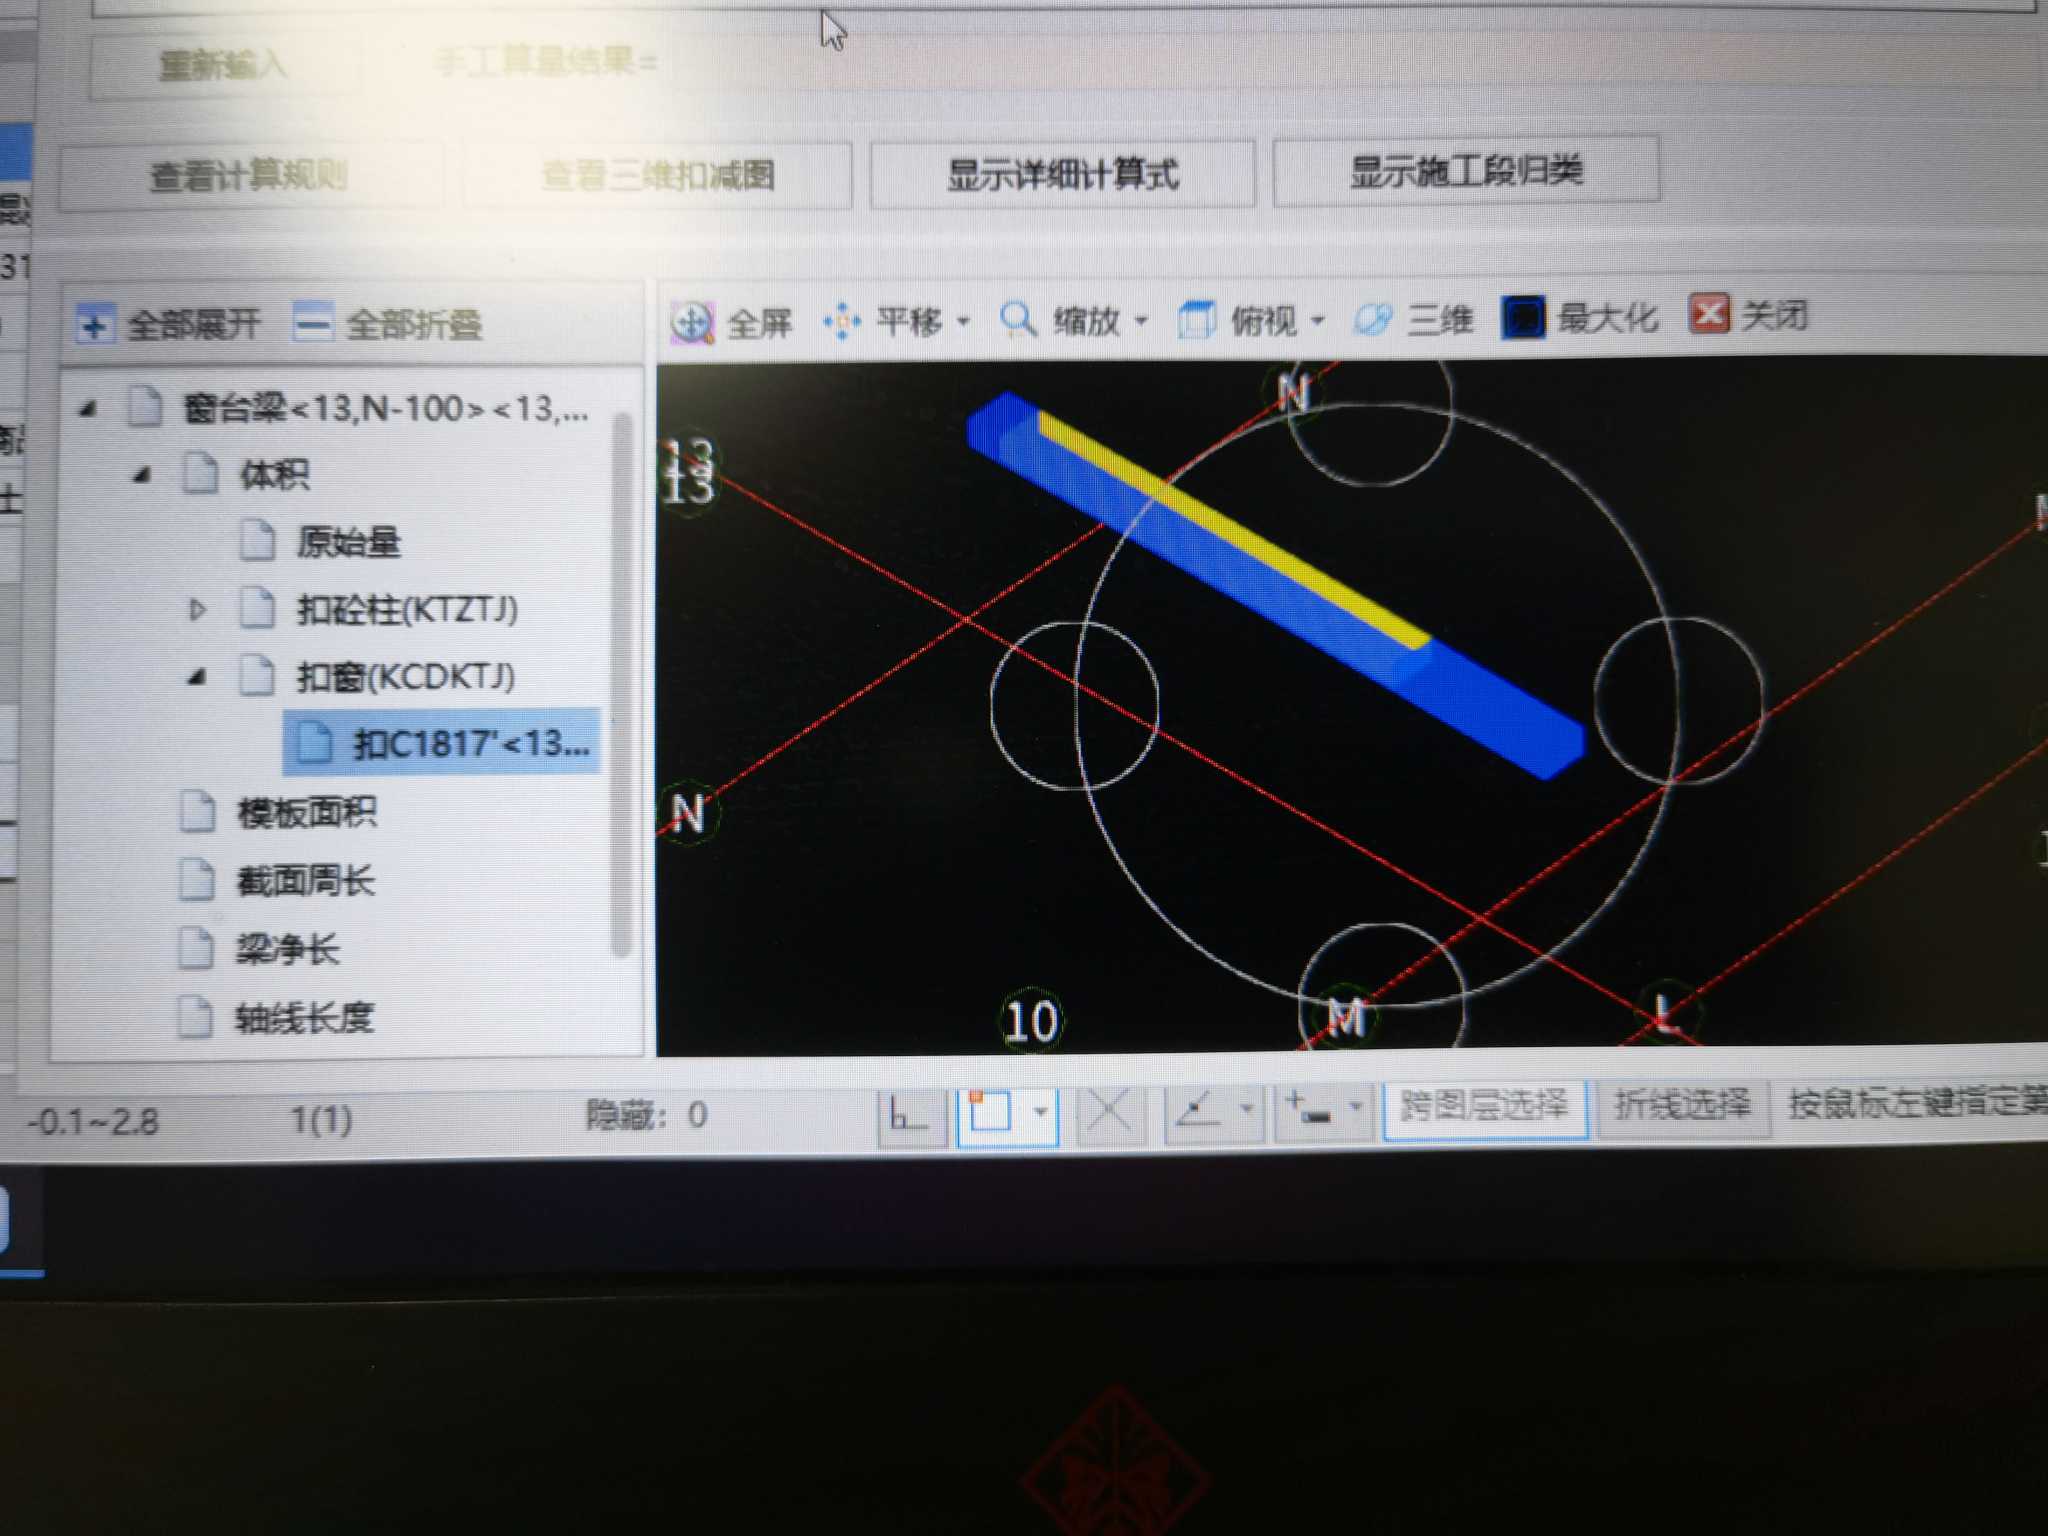
Task: Click 显示施工段归类 button
Action: [x=1466, y=172]
